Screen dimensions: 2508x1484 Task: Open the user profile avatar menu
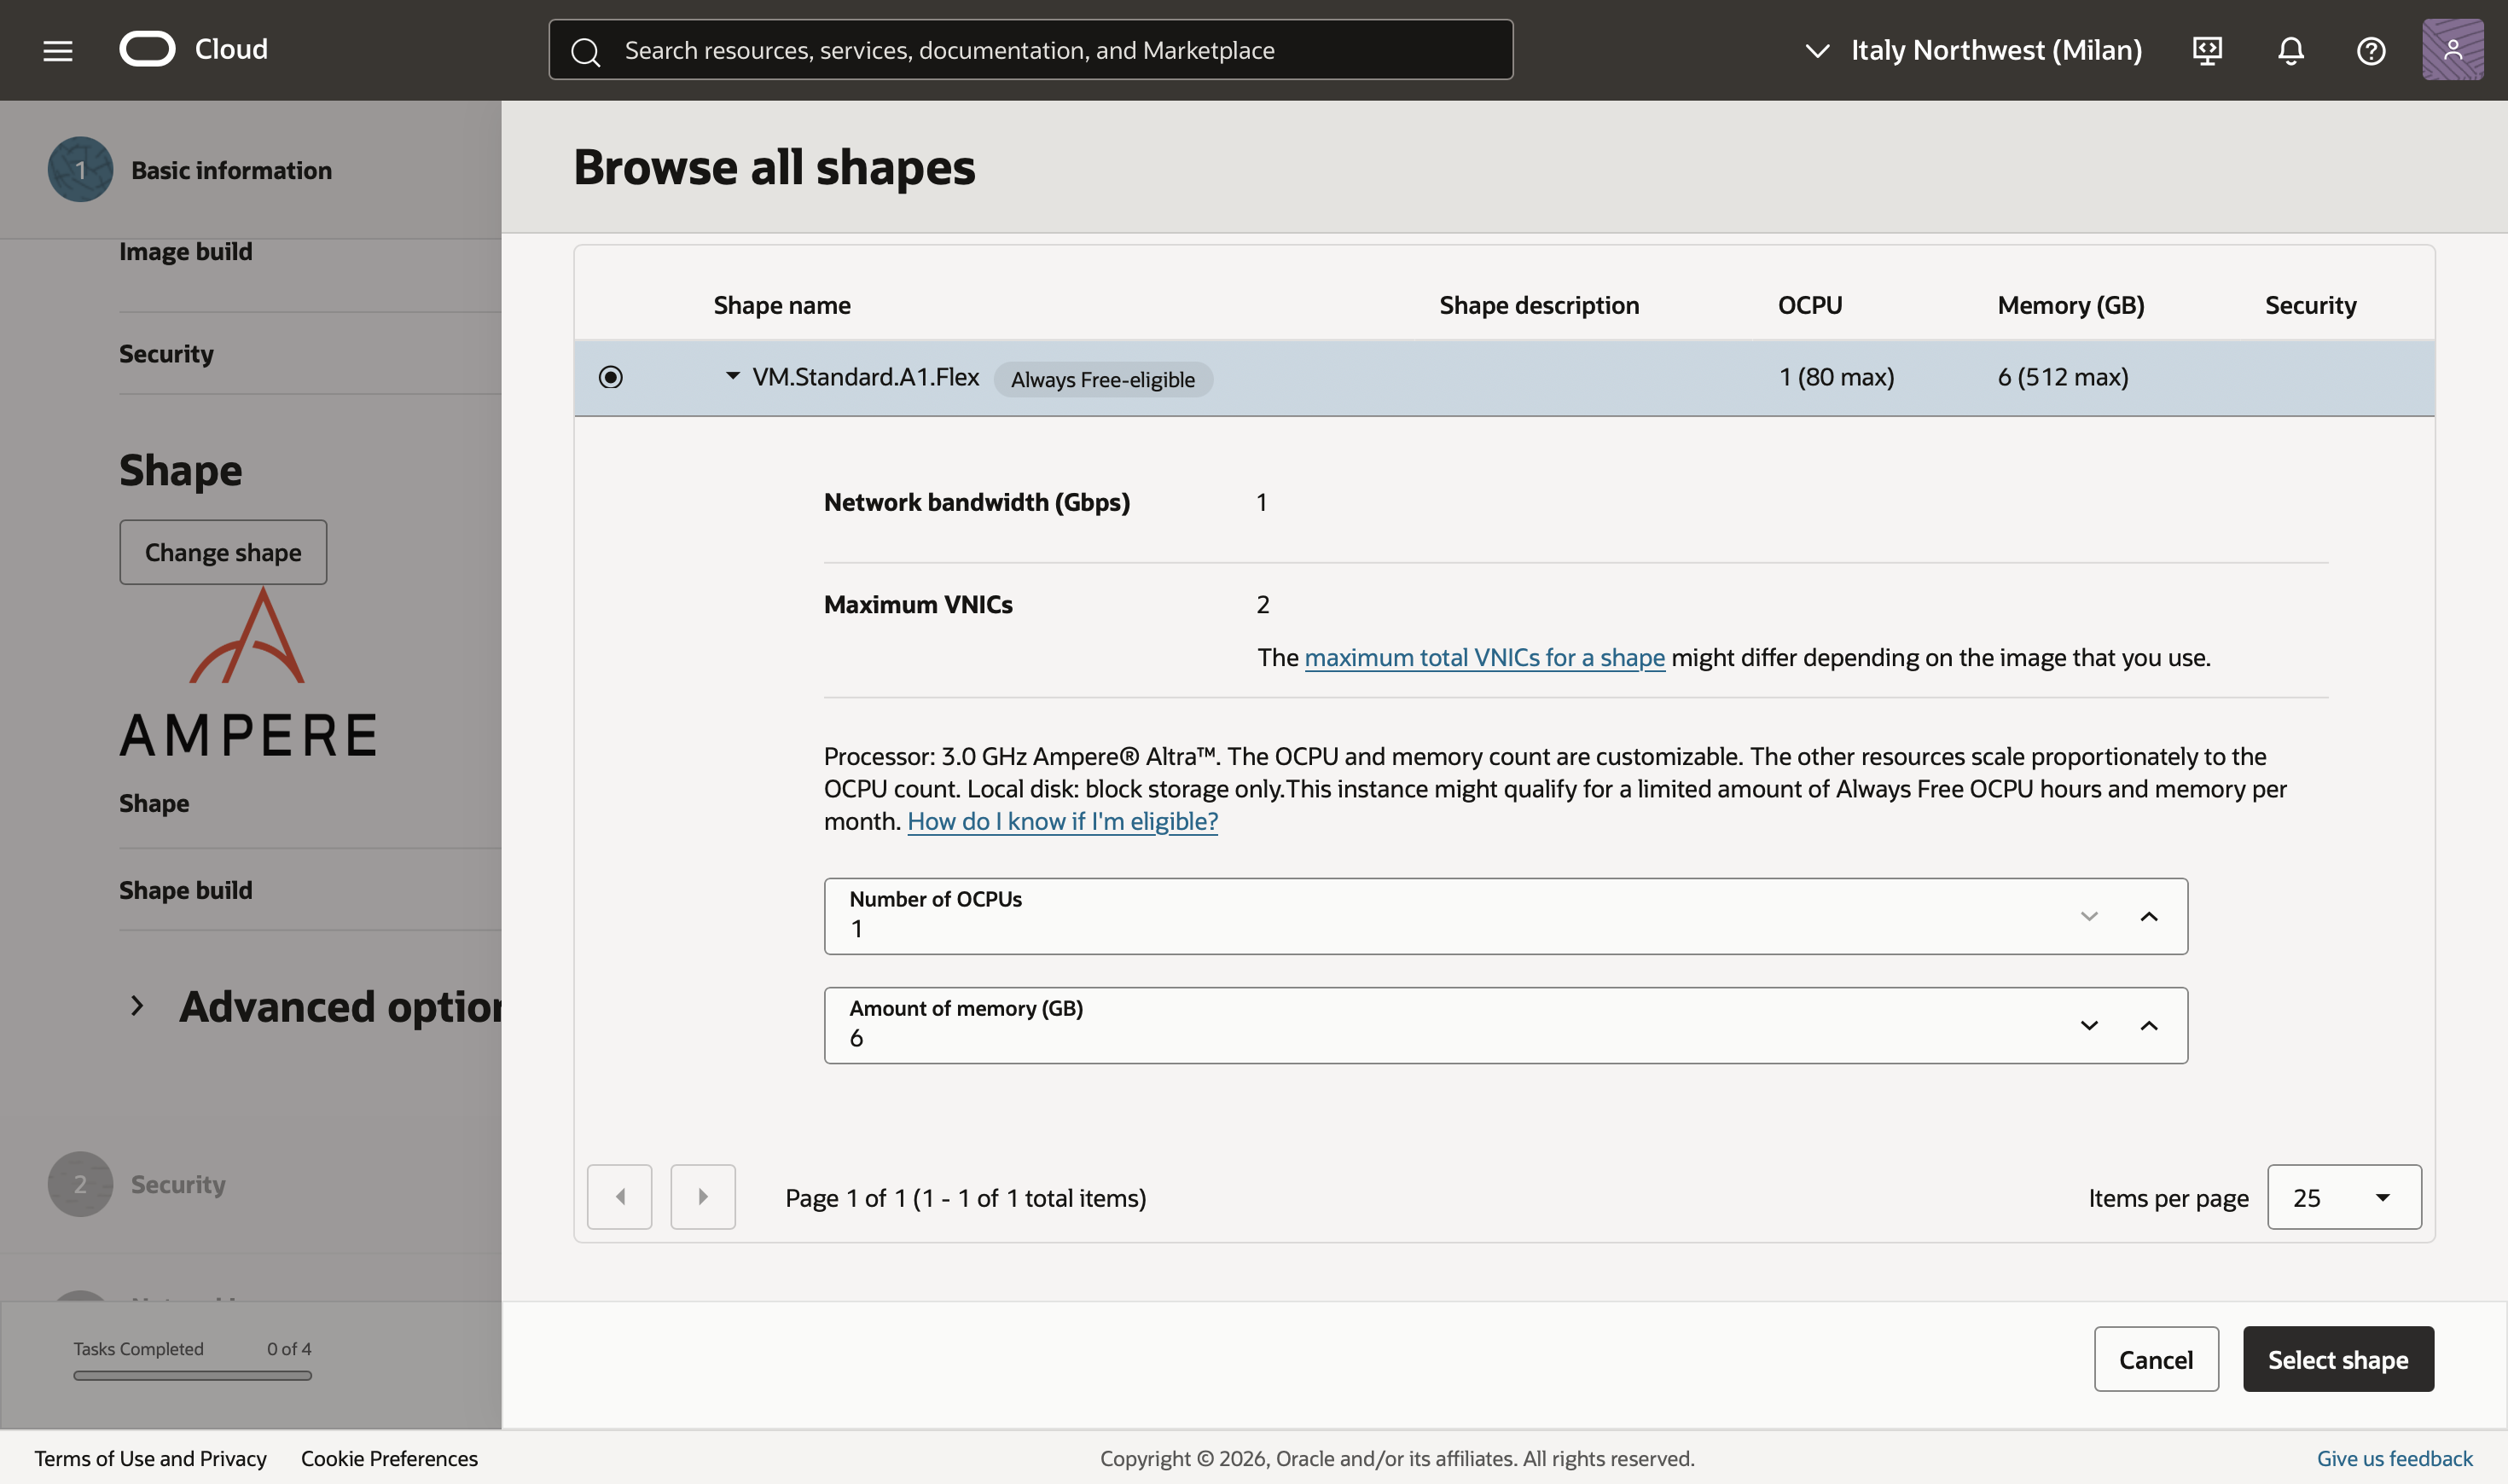coord(2452,50)
